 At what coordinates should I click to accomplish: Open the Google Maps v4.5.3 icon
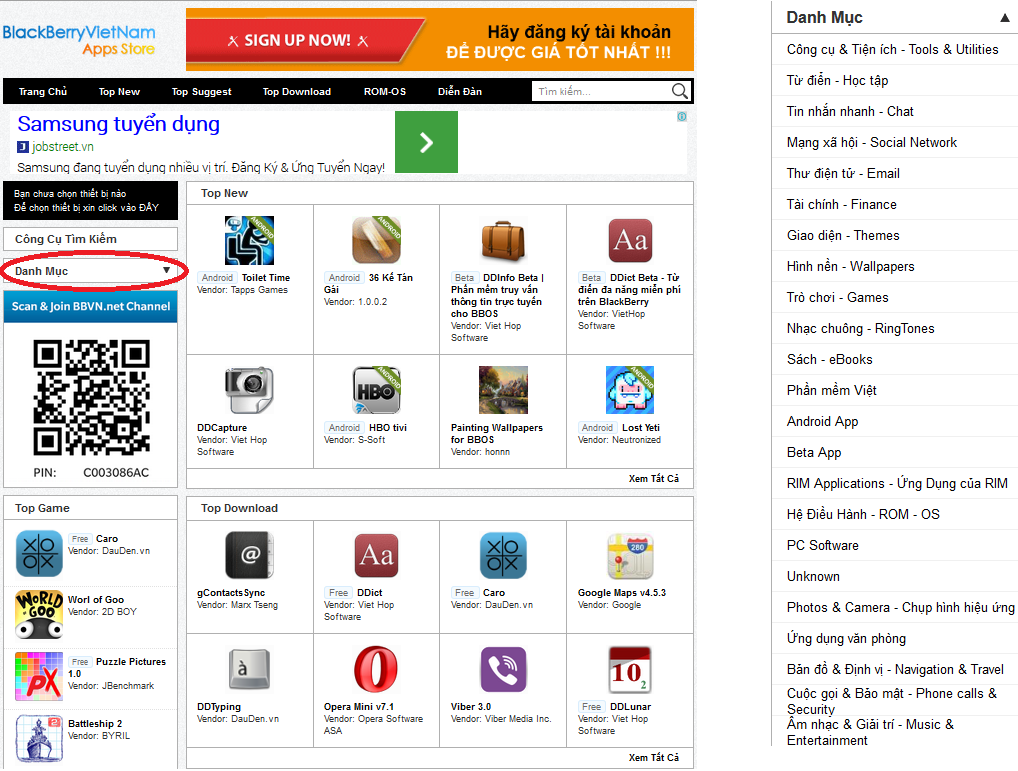[x=630, y=556]
